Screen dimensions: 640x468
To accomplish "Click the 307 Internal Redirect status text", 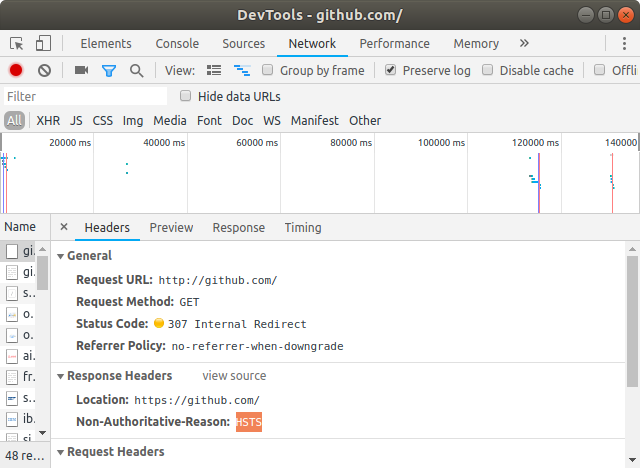I will pyautogui.click(x=237, y=324).
